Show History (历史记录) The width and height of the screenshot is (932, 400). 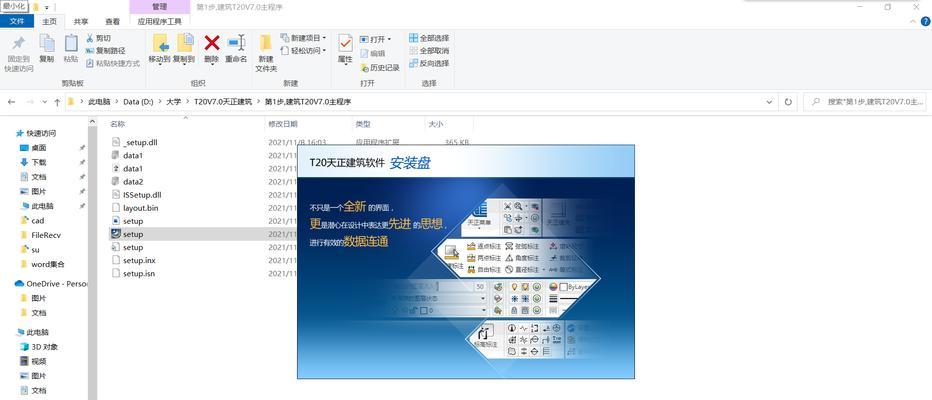(380, 68)
